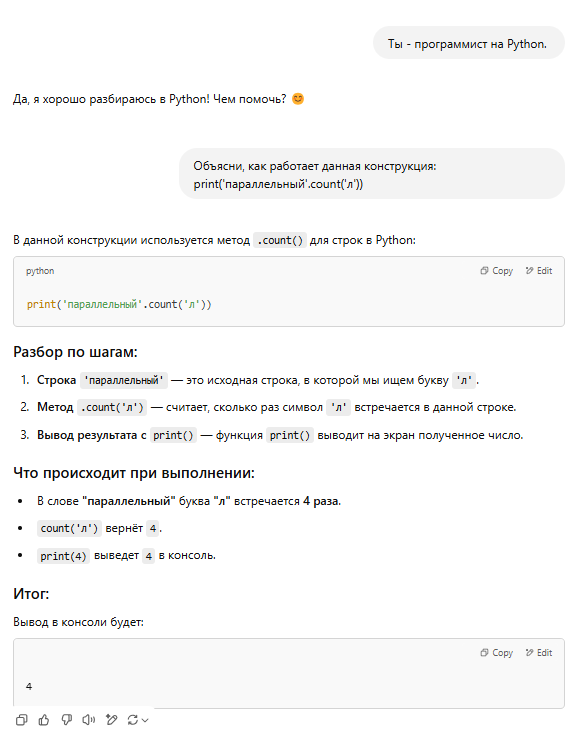Click the python language label in code block
583x736 pixels.
click(x=40, y=271)
